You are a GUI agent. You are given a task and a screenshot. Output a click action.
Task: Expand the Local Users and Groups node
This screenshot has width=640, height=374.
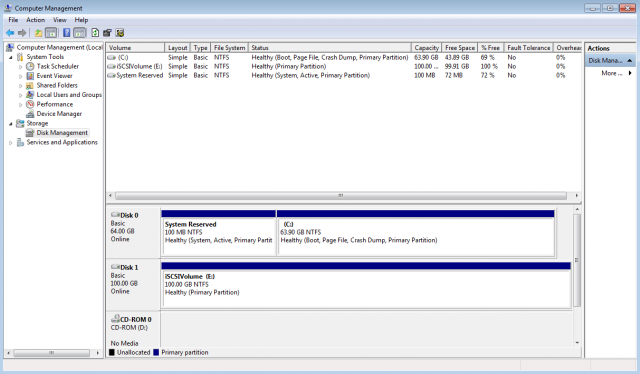coord(20,95)
